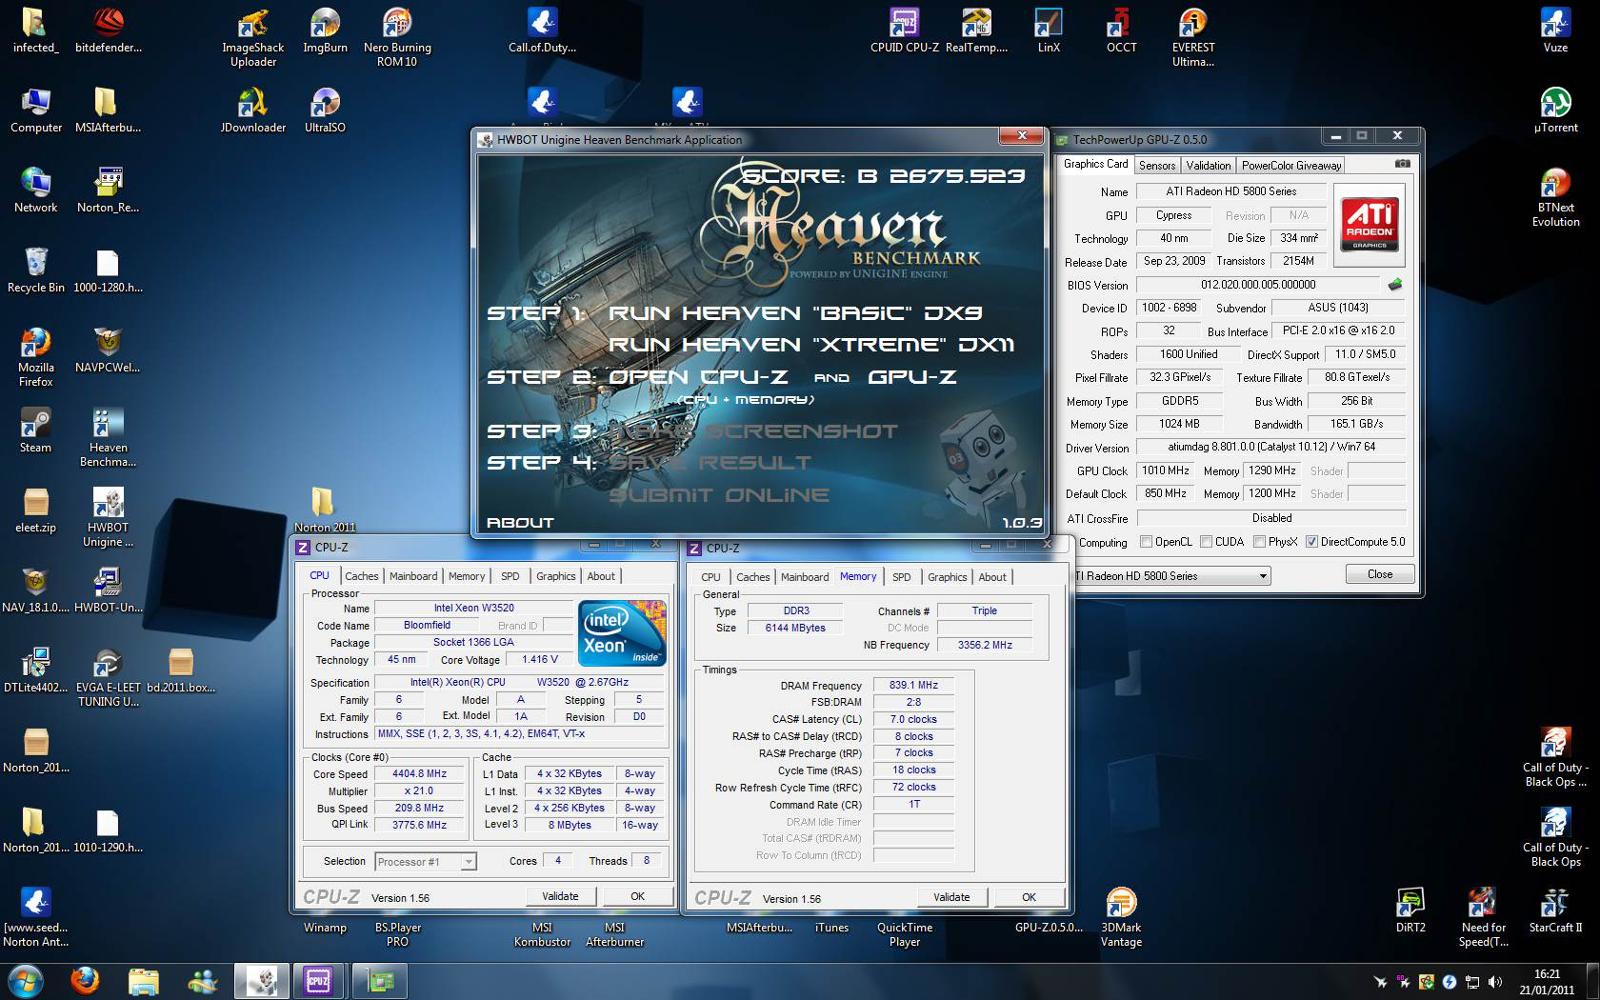Viewport: 1600px width, 1000px height.
Task: Launch OCCT desktop shortcut
Action: 1120,32
